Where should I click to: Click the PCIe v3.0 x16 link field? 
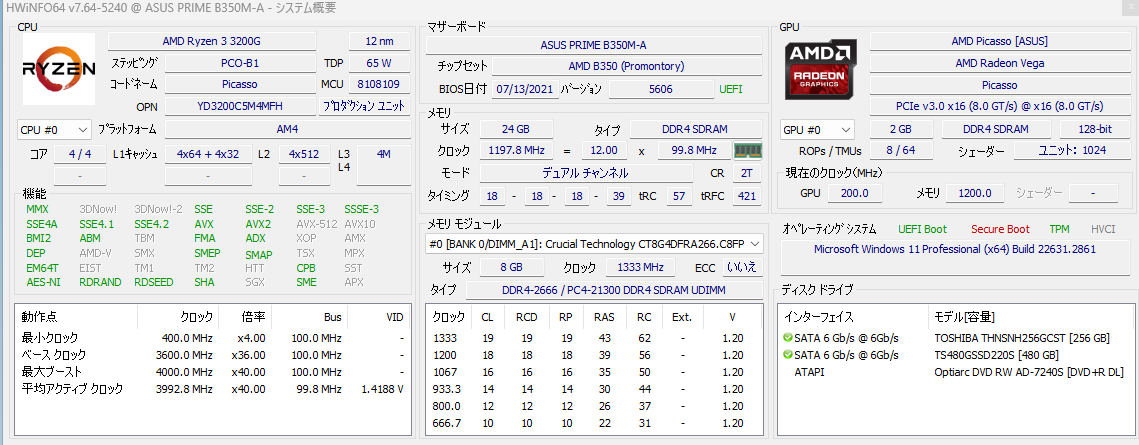click(1000, 107)
